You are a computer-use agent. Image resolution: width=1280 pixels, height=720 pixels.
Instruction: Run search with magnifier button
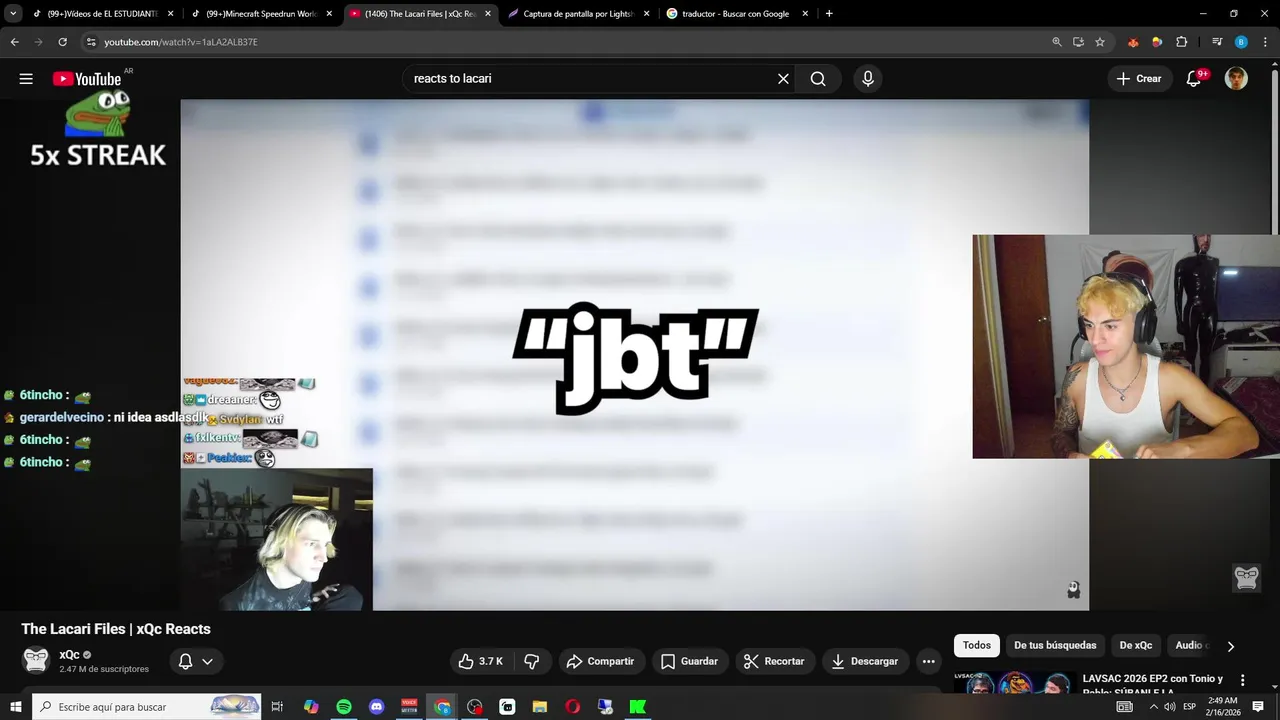818,79
